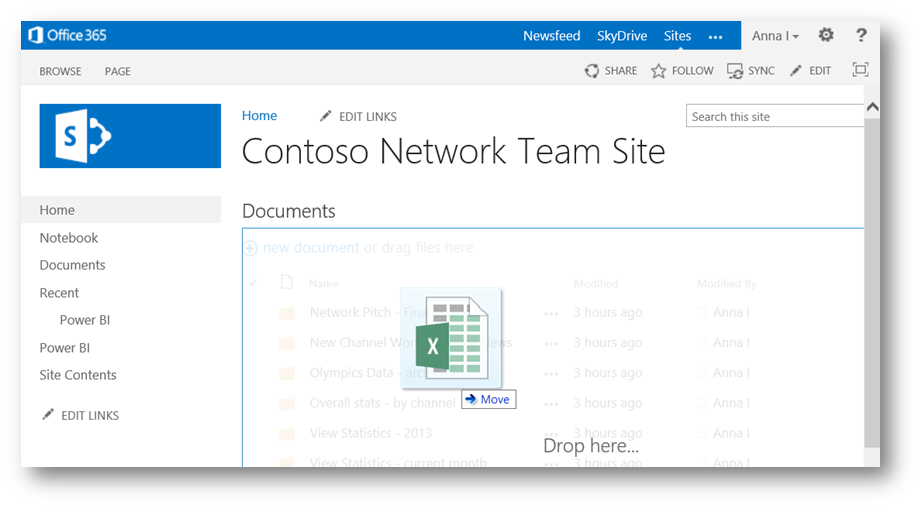922x509 pixels.
Task: Go to Sites in the top navigation
Action: [x=677, y=36]
